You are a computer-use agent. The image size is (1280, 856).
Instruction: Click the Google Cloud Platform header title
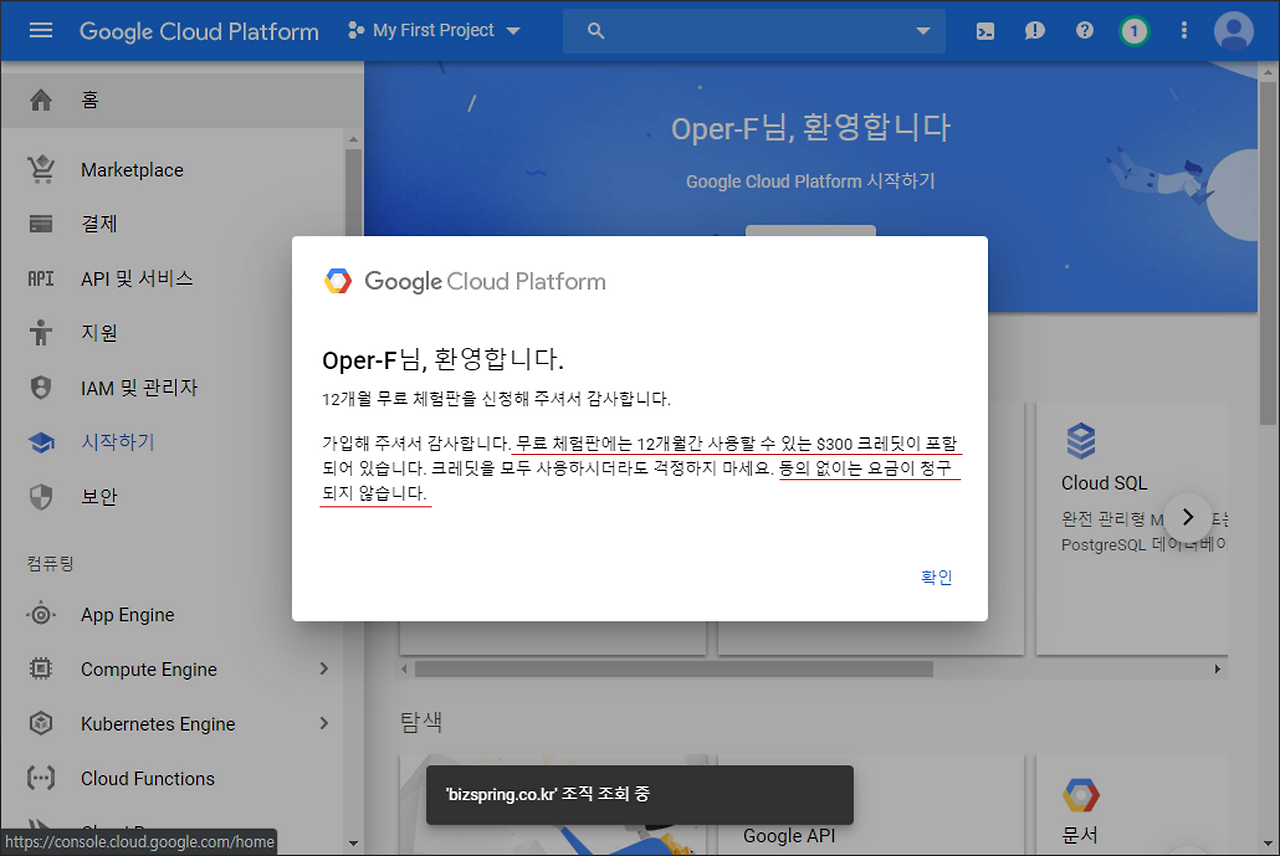pos(199,31)
